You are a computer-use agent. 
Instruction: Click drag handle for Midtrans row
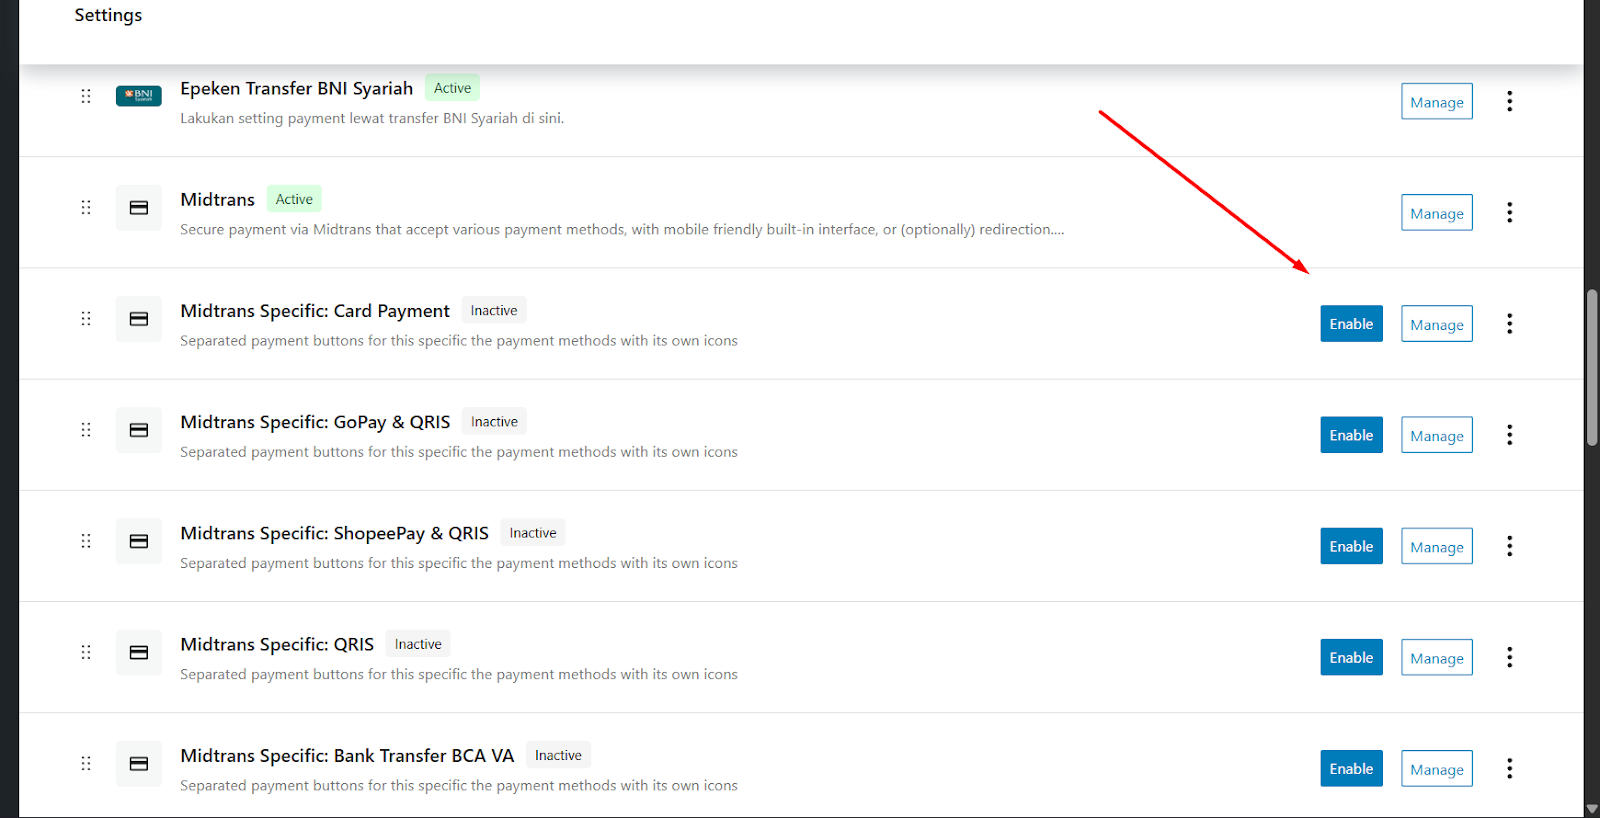pyautogui.click(x=86, y=207)
